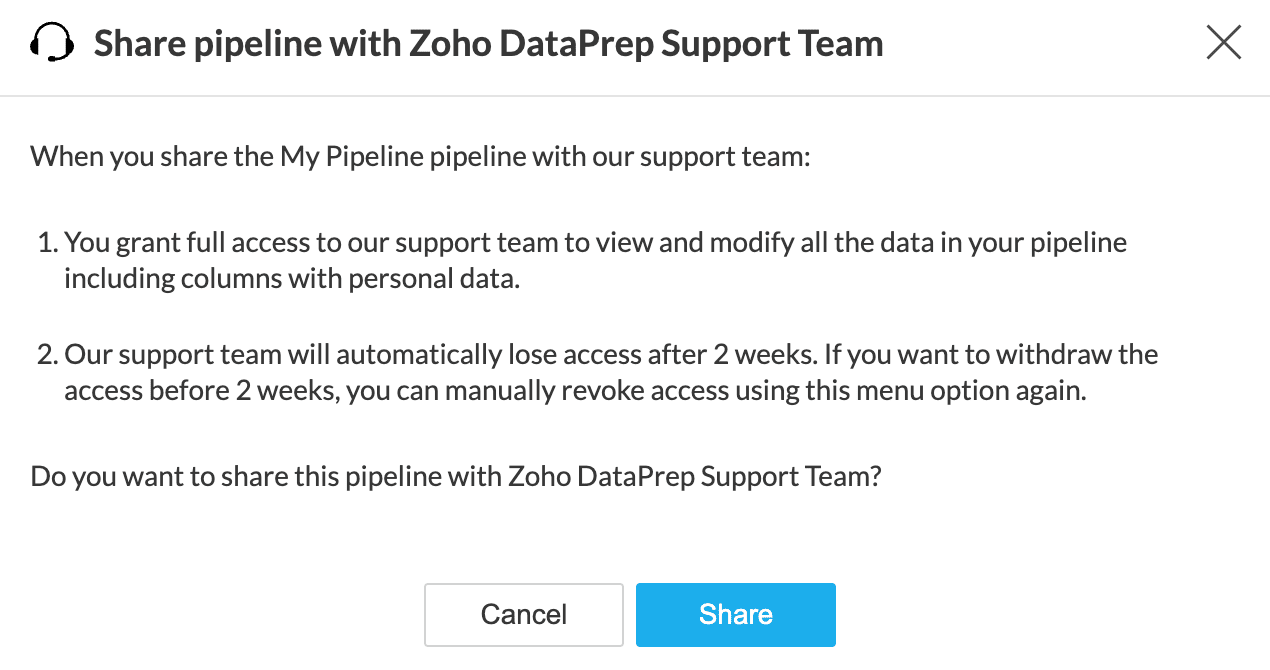This screenshot has height=670, width=1270.
Task: Click 'Support Team?' ending the question
Action: point(791,475)
